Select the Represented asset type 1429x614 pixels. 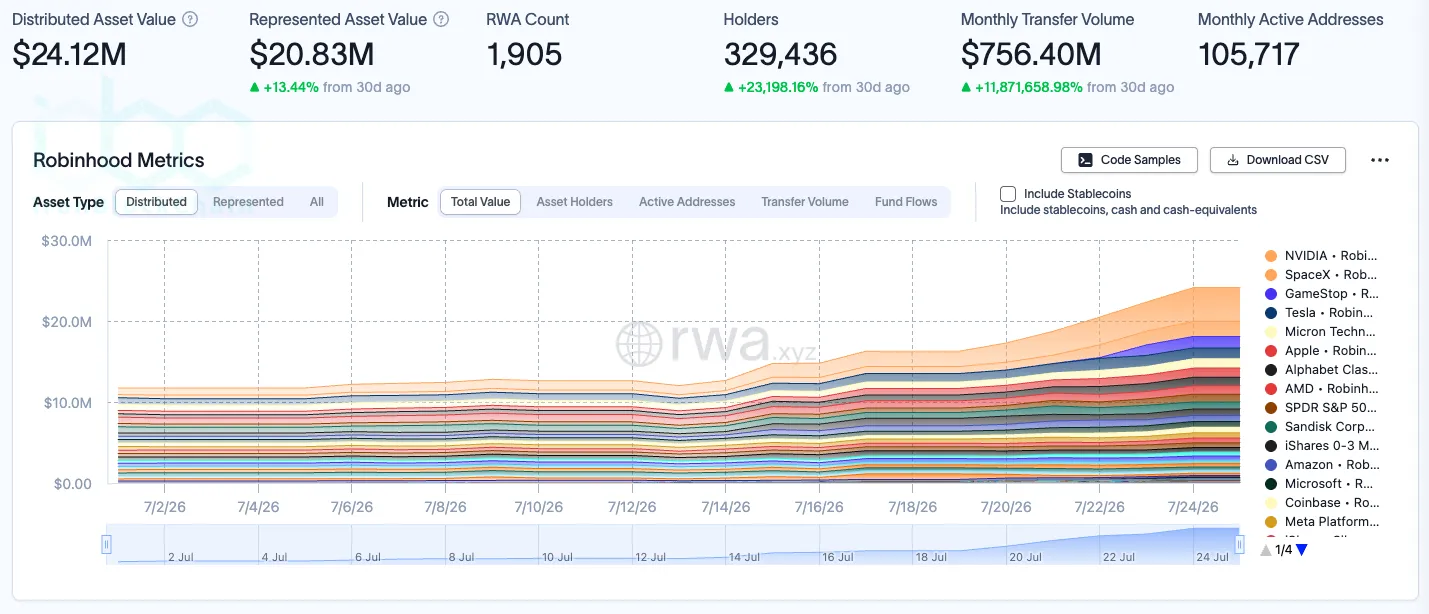click(x=248, y=202)
